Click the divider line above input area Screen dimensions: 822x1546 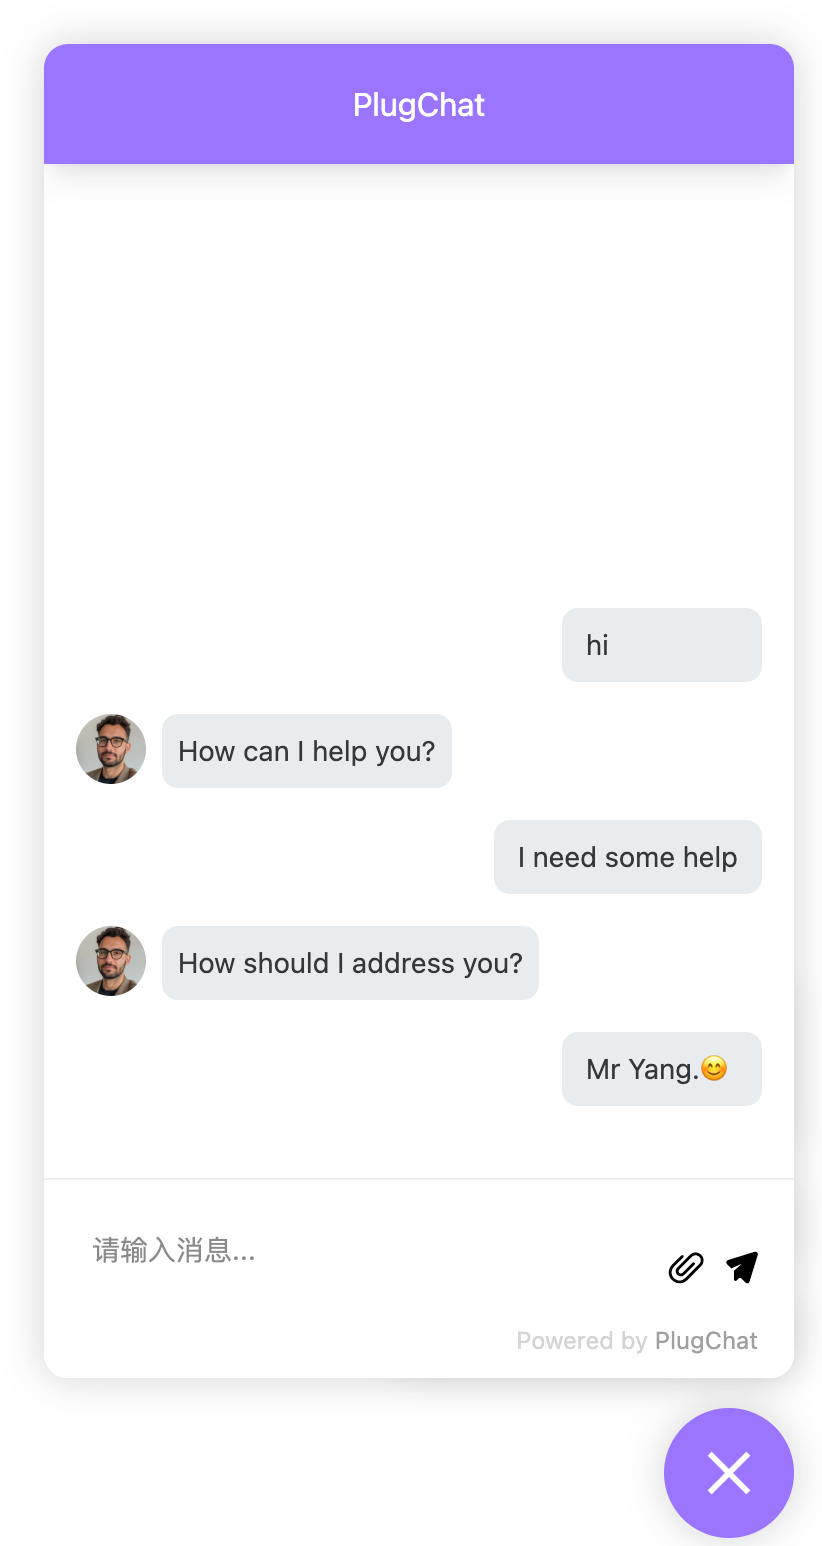click(x=419, y=1179)
